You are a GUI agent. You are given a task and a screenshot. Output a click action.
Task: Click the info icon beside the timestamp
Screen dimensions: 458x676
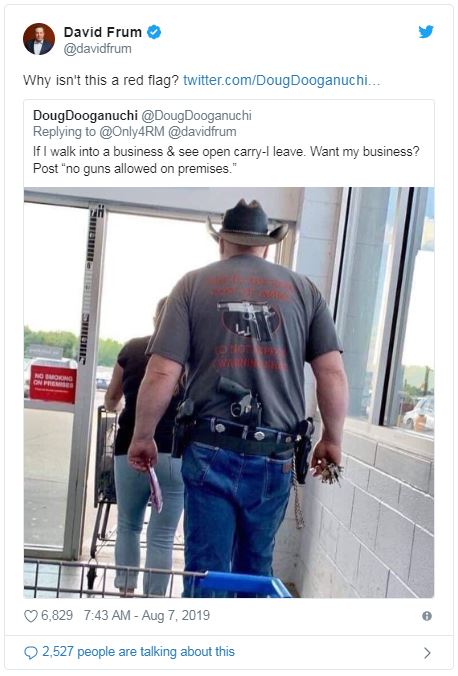coord(427,616)
